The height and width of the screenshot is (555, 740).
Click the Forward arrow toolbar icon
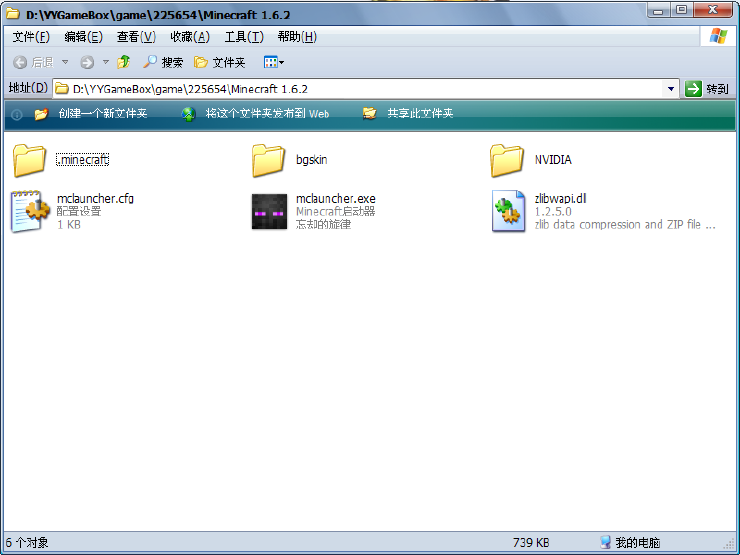point(87,62)
